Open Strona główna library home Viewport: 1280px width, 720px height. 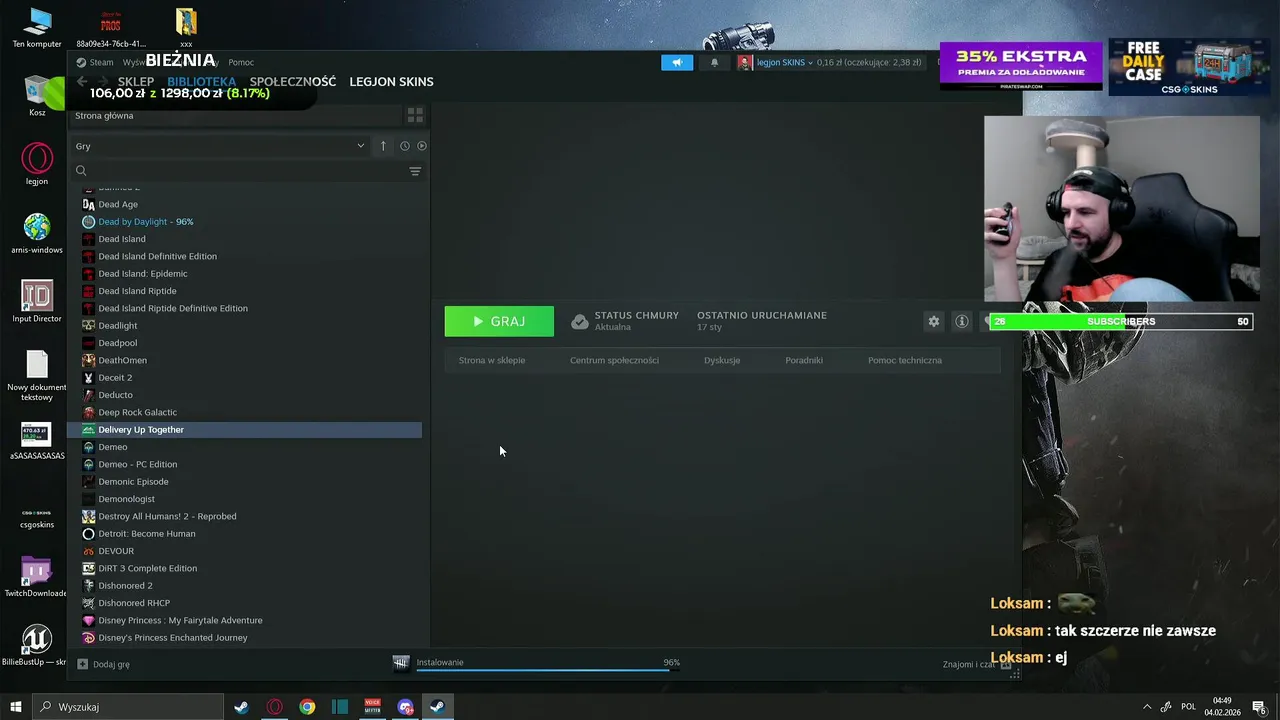(104, 115)
